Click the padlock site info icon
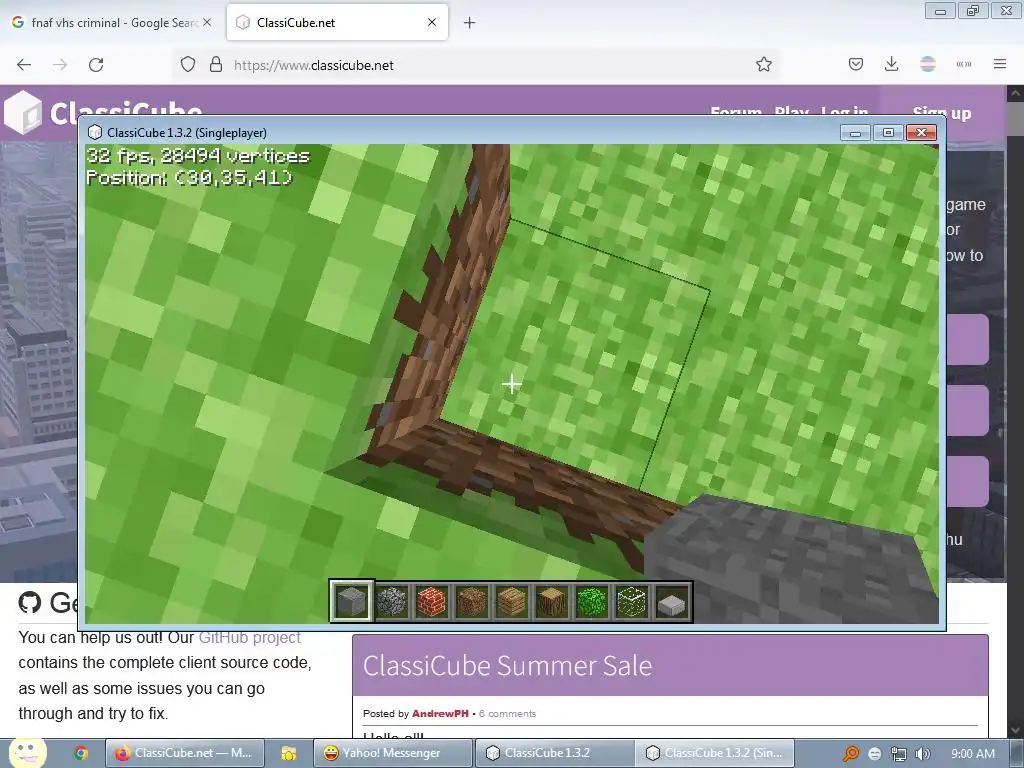Screen dimensions: 1024x768 coord(216,65)
